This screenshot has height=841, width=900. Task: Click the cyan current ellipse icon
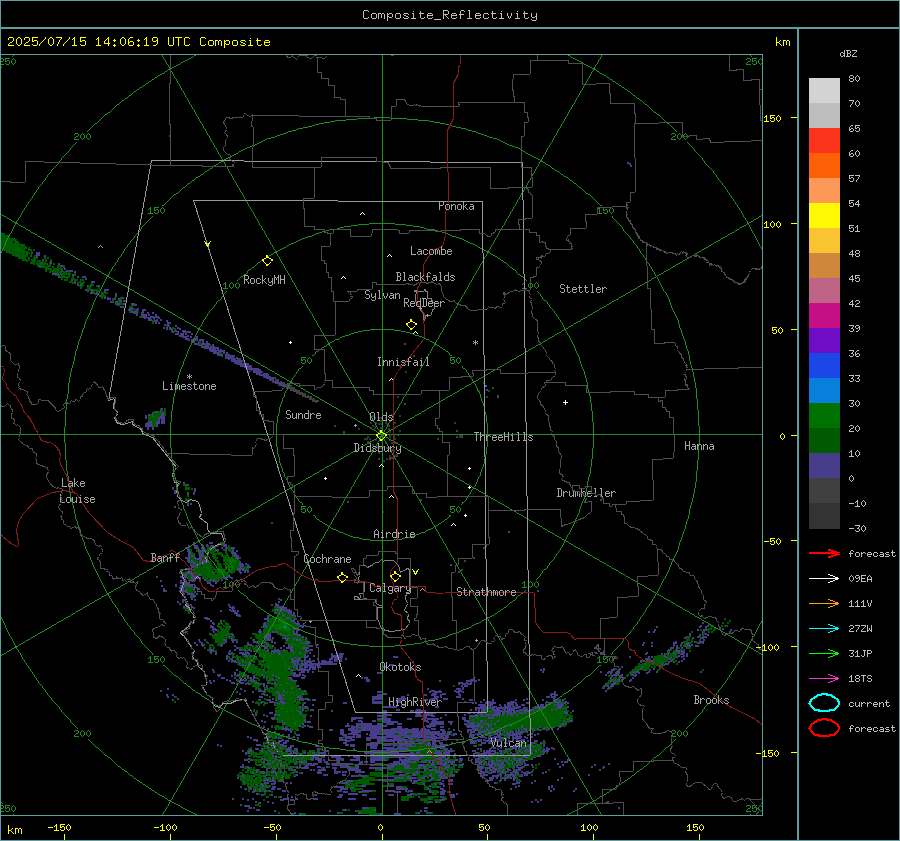824,703
